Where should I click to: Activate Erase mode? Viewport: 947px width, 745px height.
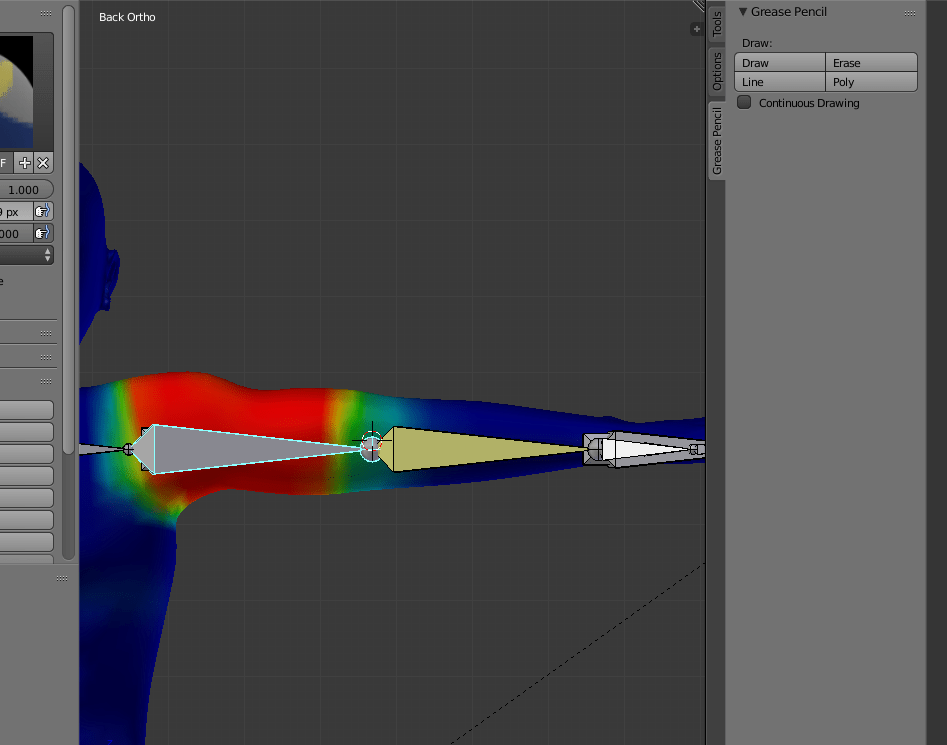pos(871,62)
